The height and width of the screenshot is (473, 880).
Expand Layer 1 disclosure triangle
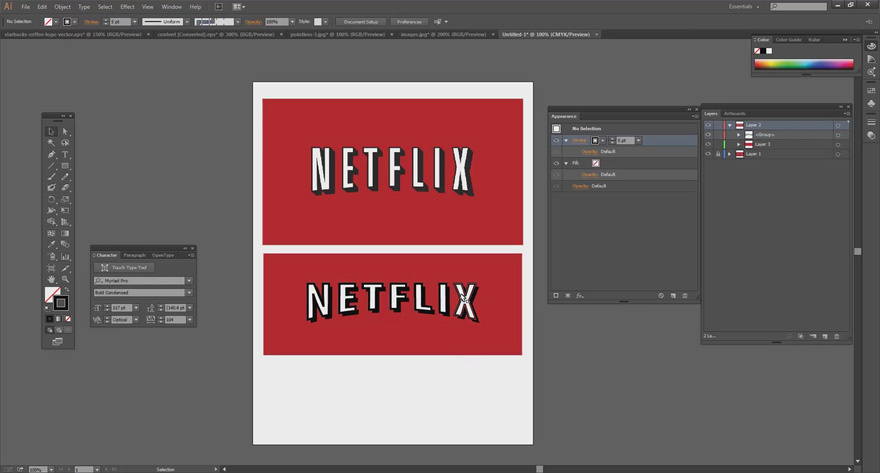(x=730, y=154)
